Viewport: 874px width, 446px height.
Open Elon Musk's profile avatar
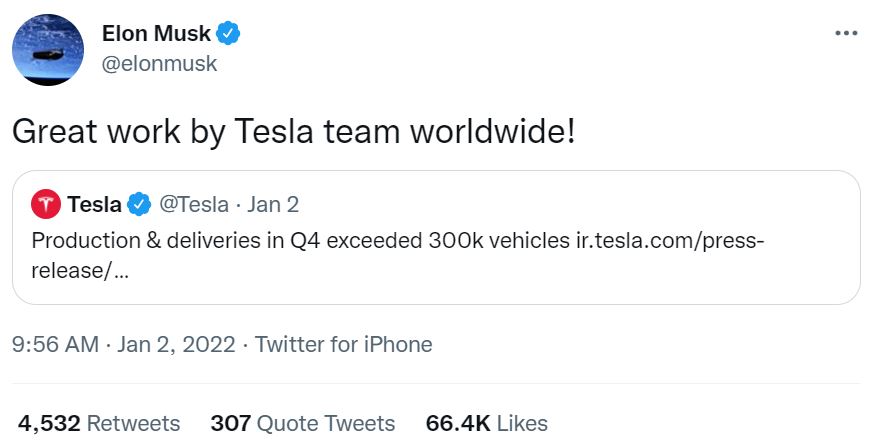tap(50, 49)
